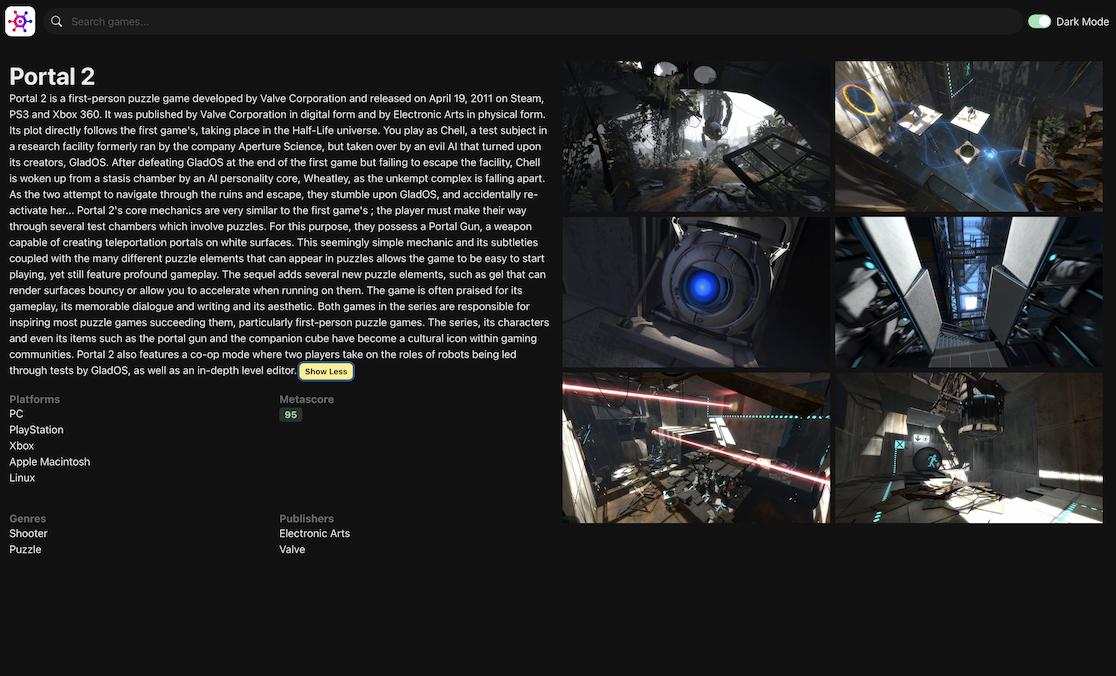Click the search magnifier icon
Image resolution: width=1116 pixels, height=676 pixels.
click(56, 21)
